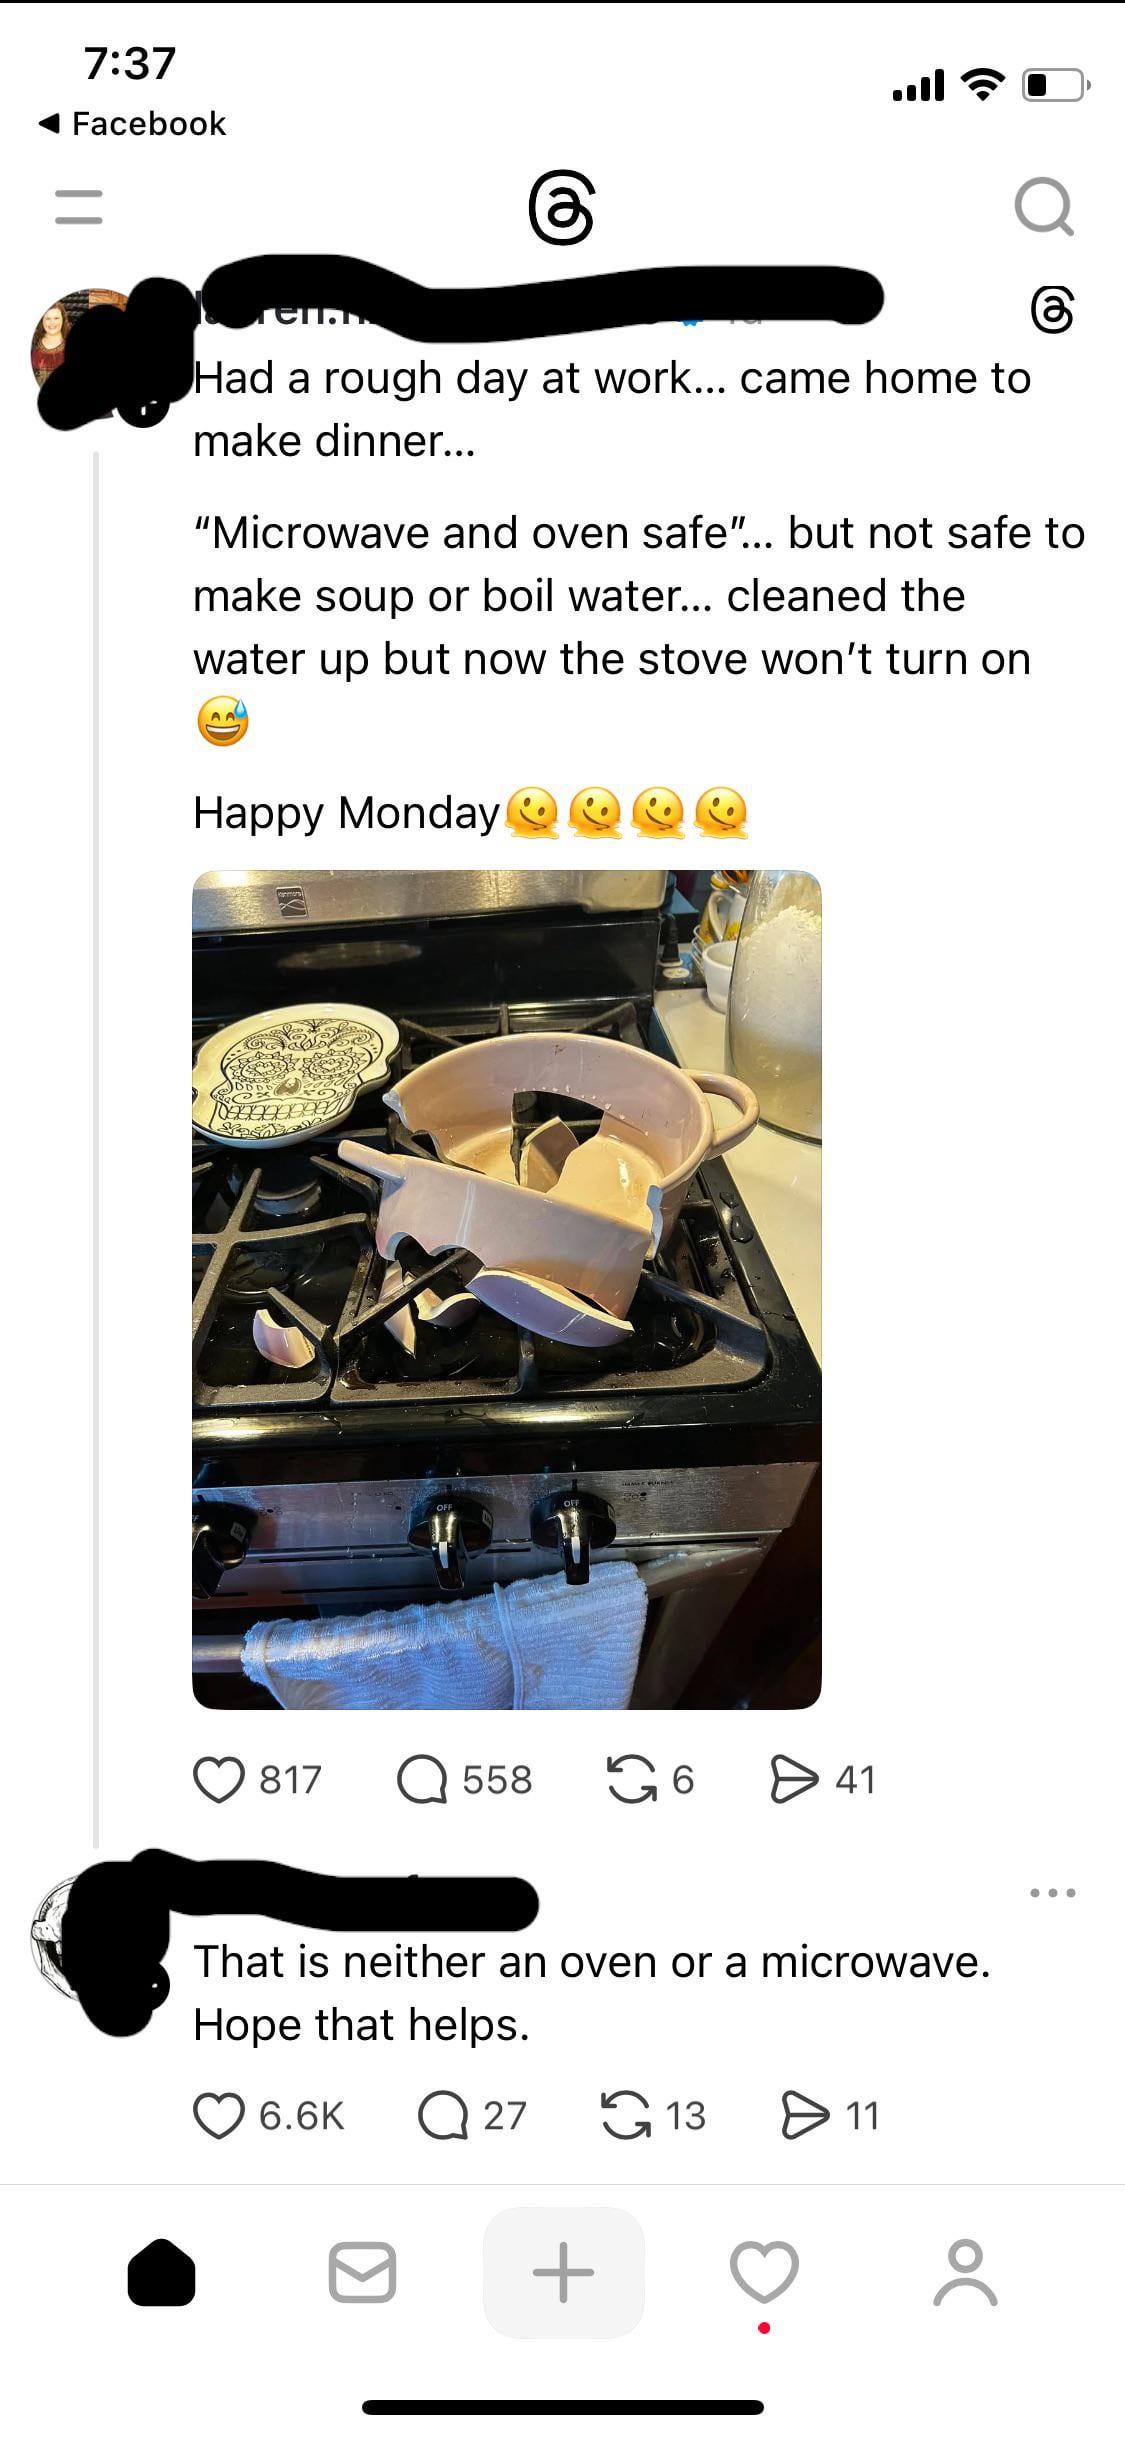Open the Activity heart tab

pos(765,2272)
